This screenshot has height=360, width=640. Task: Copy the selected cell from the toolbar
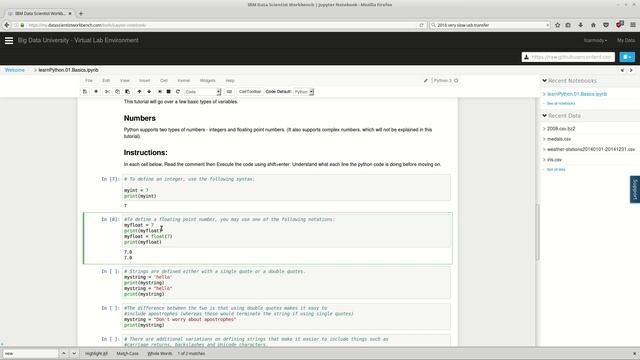(117, 92)
